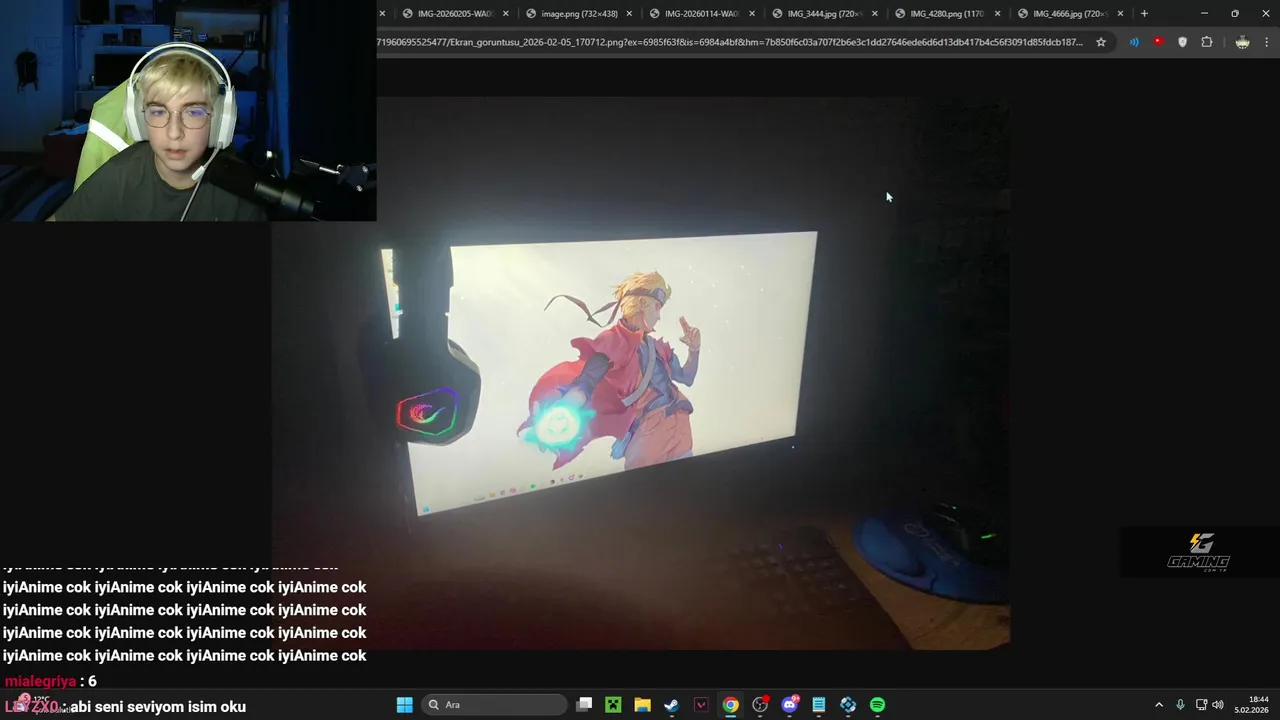1280x720 pixels.
Task: Open Task View on the taskbar
Action: (x=584, y=705)
